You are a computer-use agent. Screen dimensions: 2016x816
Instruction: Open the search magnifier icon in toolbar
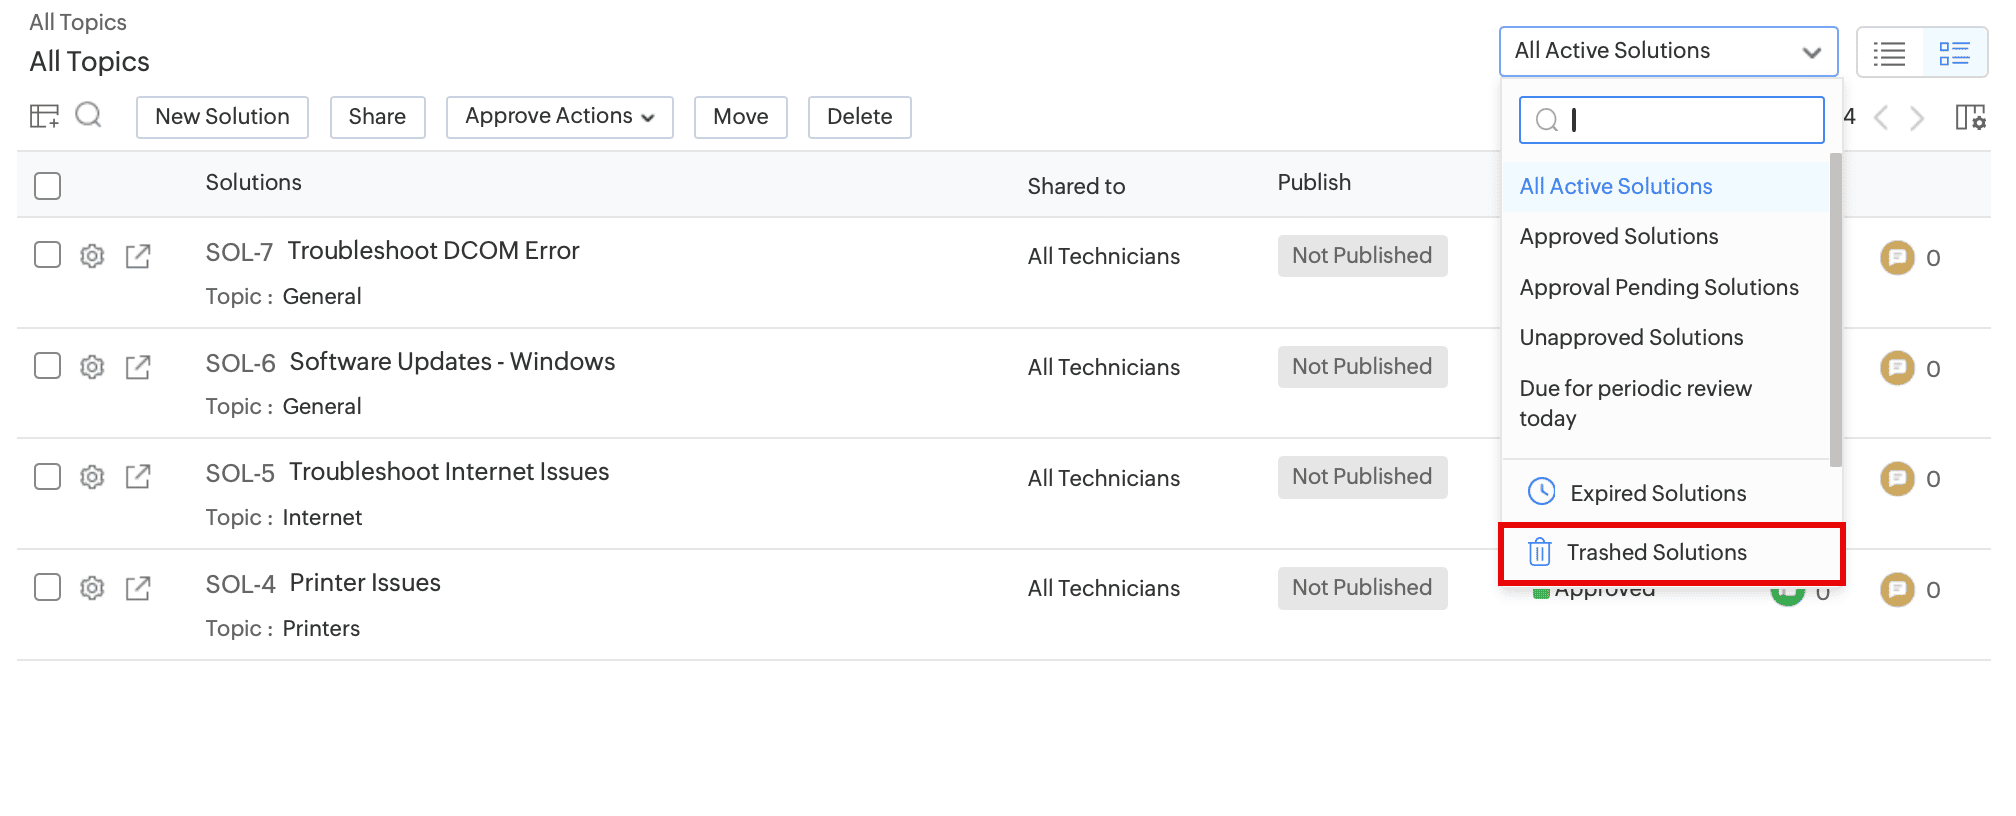89,115
